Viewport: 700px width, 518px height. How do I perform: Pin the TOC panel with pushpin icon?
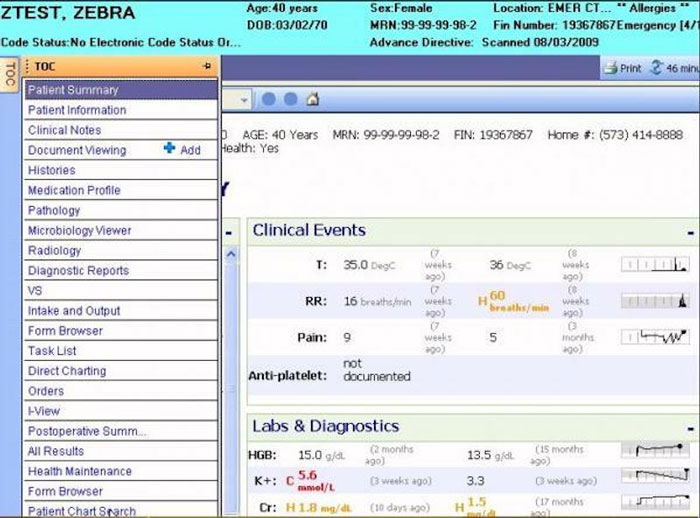[207, 66]
